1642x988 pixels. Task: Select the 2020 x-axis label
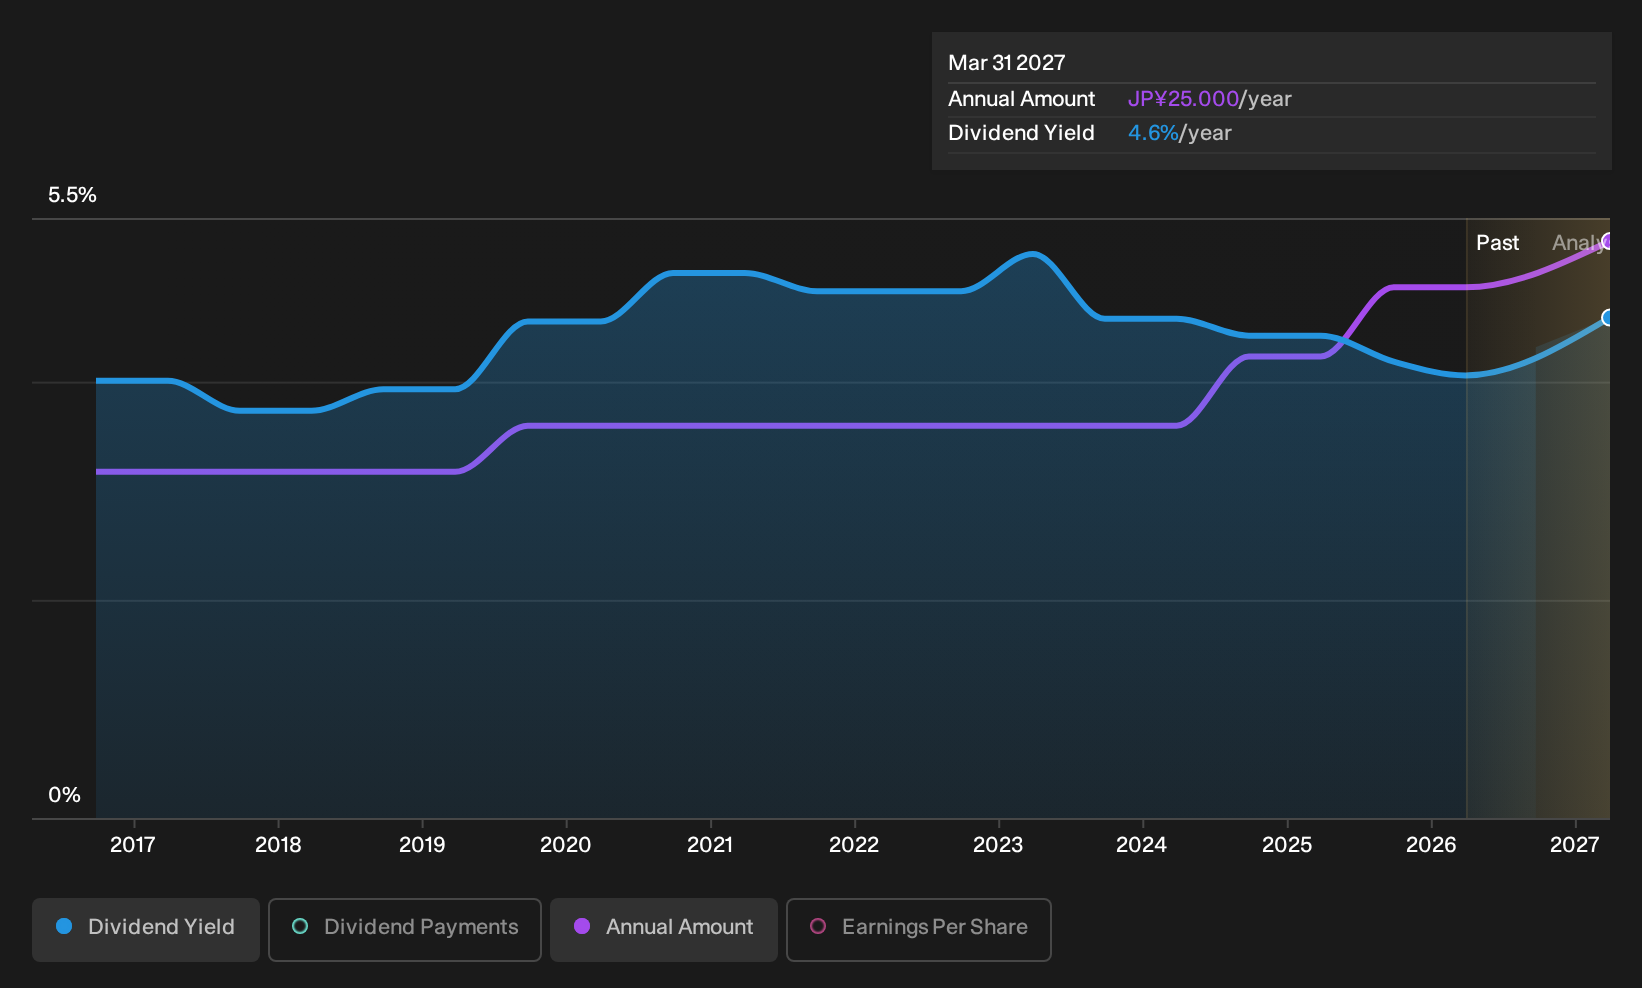click(x=566, y=845)
